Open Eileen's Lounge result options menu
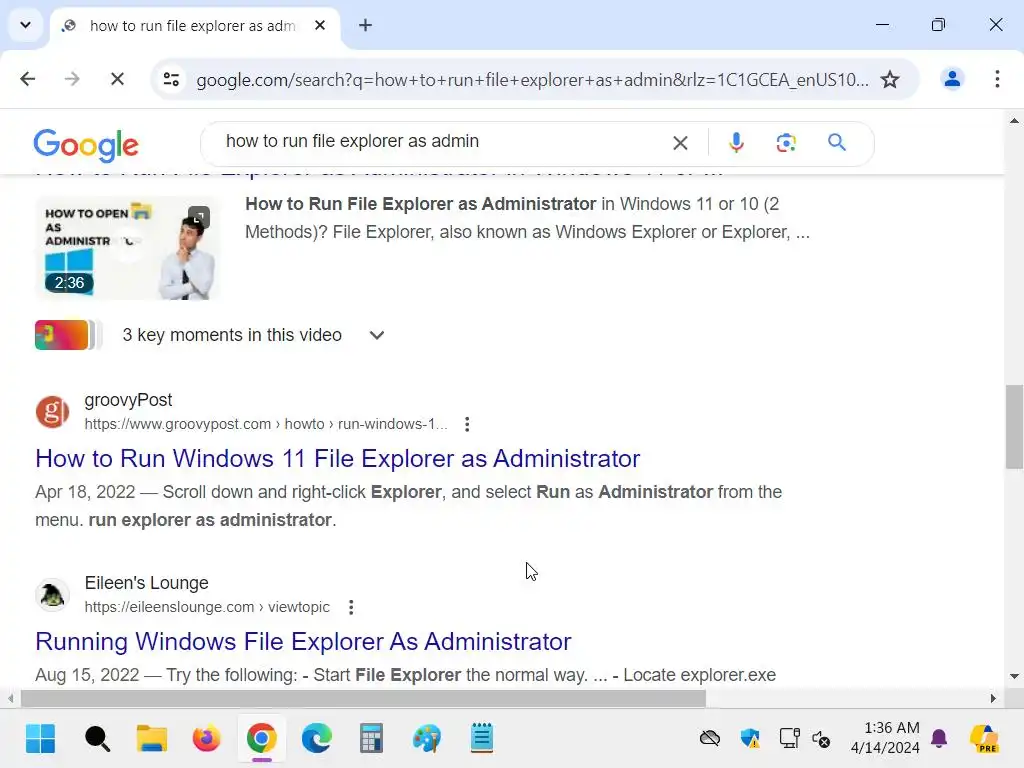 pos(351,607)
